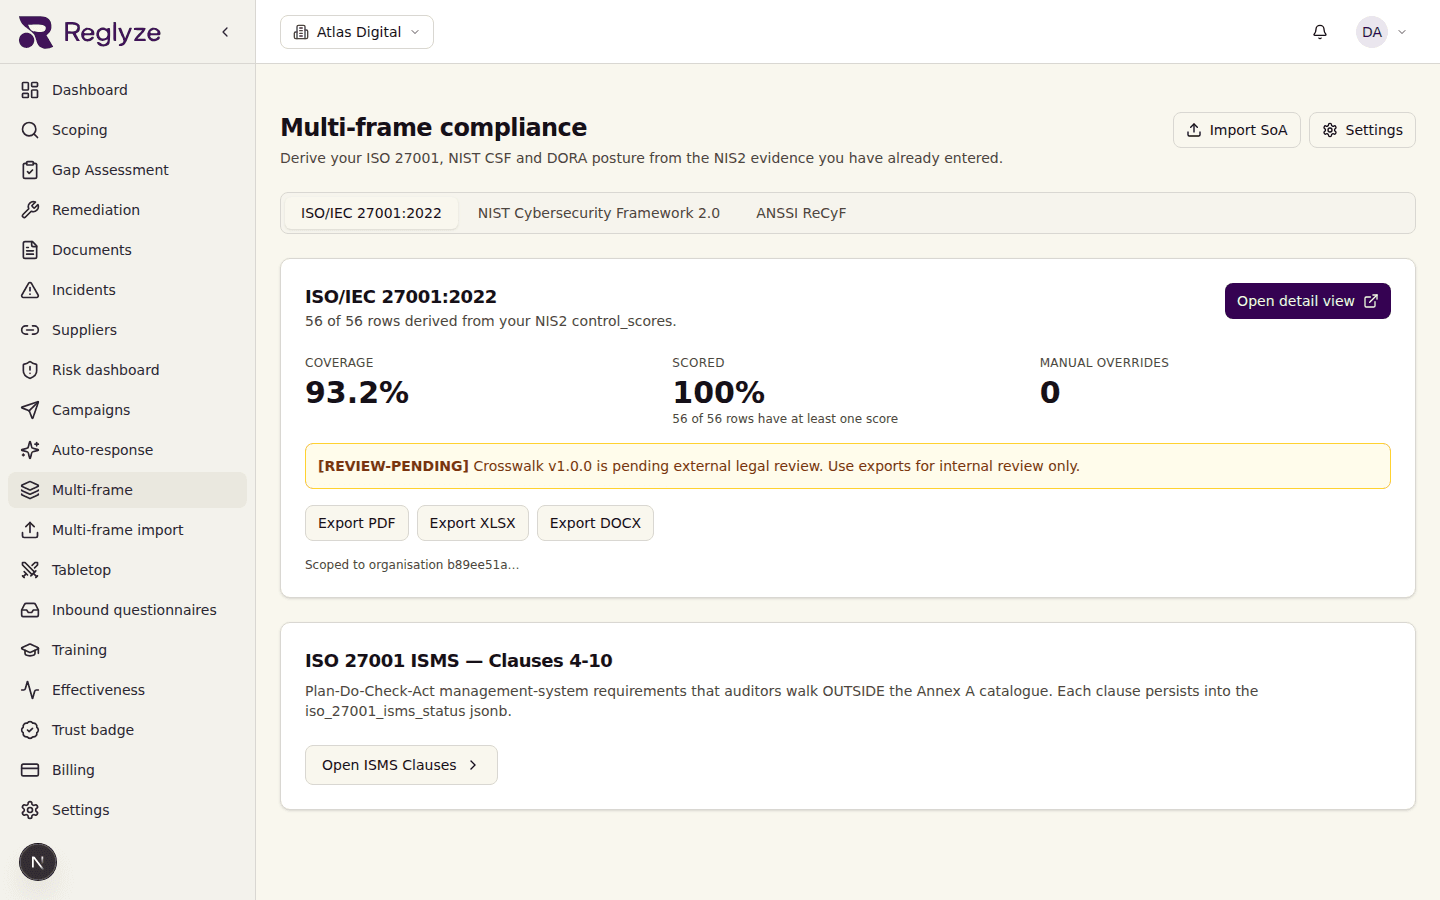Go to the Documents file icon
The image size is (1440, 900).
(30, 250)
